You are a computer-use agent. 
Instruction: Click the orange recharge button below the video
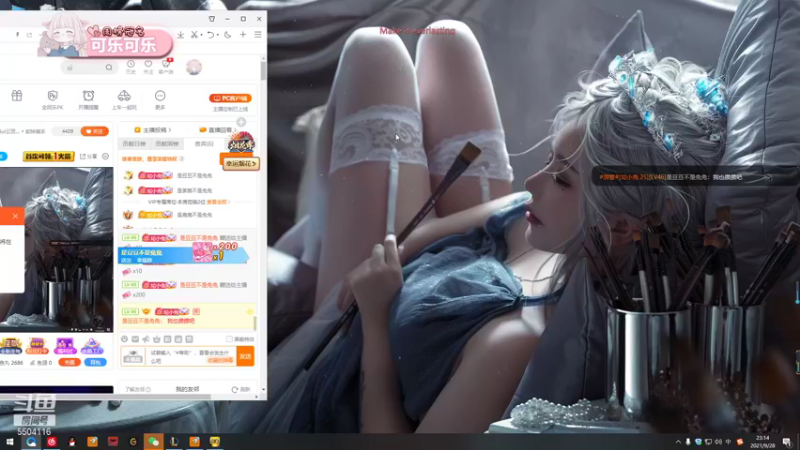69,362
